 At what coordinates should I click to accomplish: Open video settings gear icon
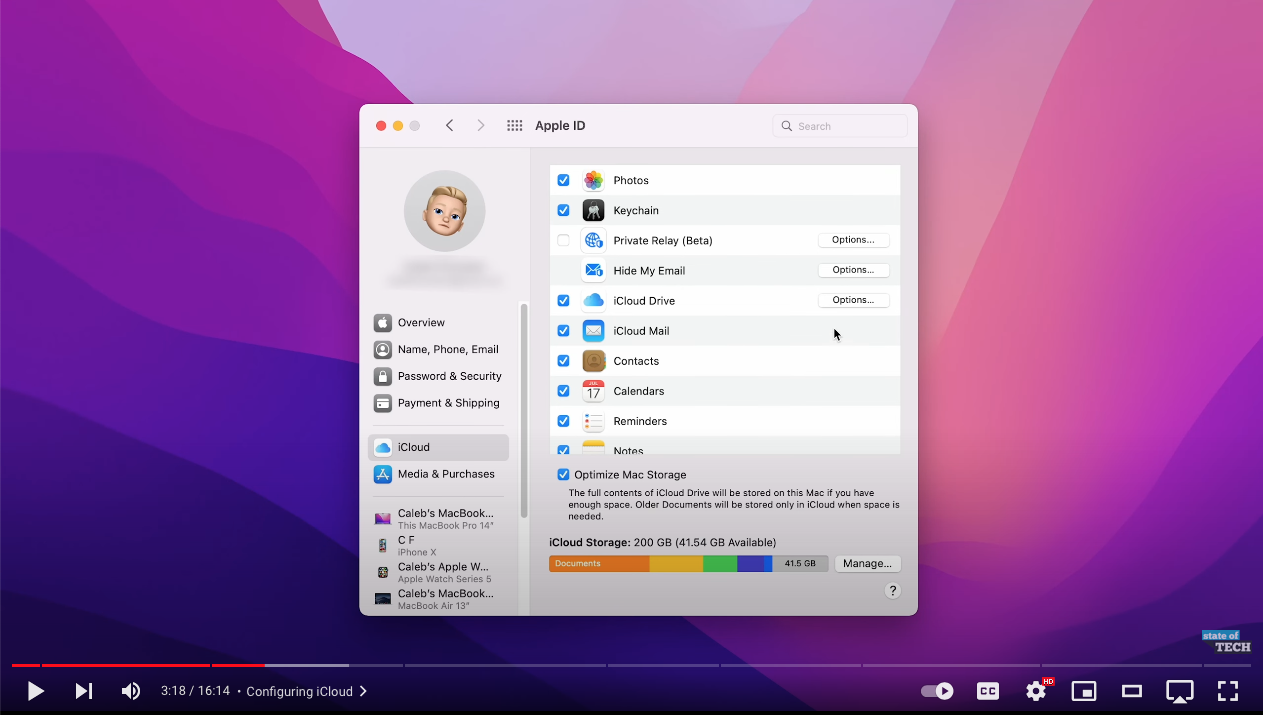pos(1037,691)
